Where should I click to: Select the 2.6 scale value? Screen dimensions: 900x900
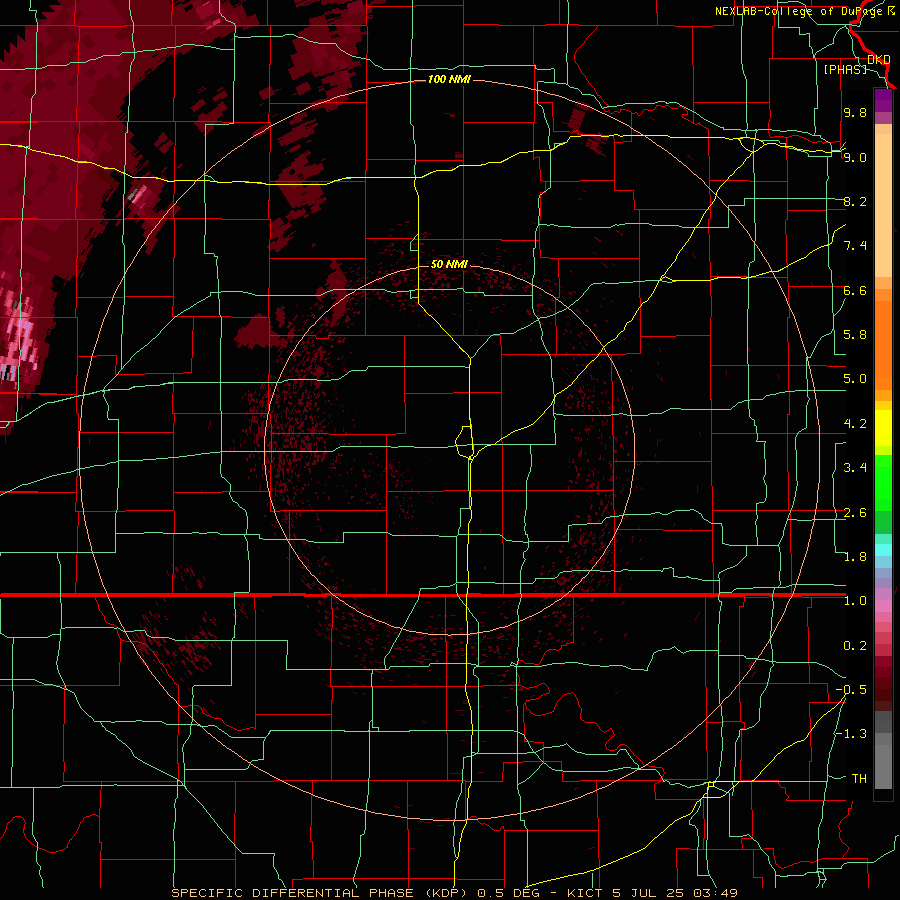855,513
